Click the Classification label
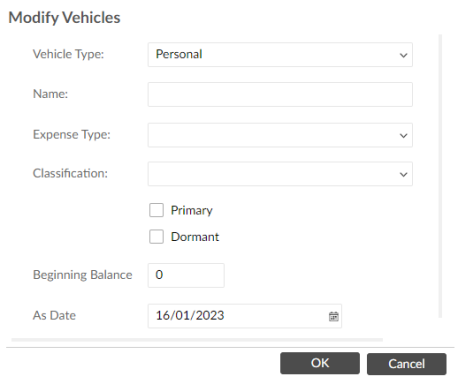The width and height of the screenshot is (458, 384). coord(70,173)
